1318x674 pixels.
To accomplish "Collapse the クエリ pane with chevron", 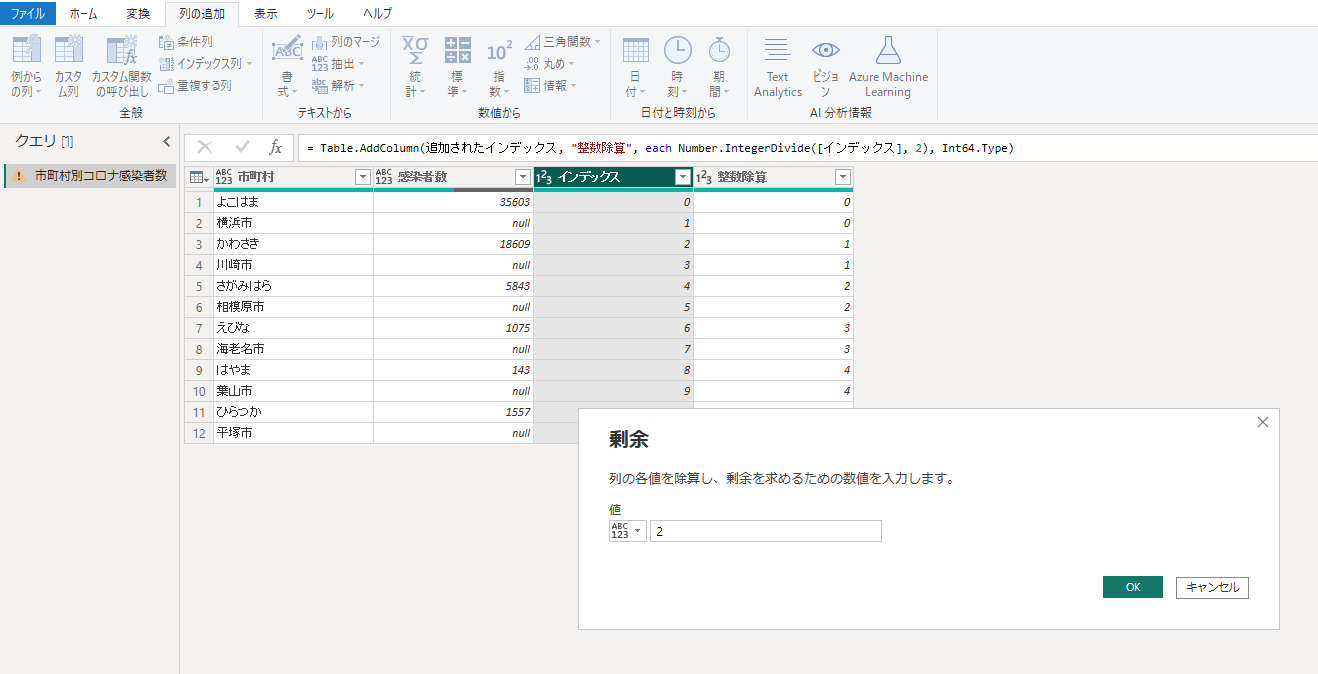I will [x=167, y=141].
